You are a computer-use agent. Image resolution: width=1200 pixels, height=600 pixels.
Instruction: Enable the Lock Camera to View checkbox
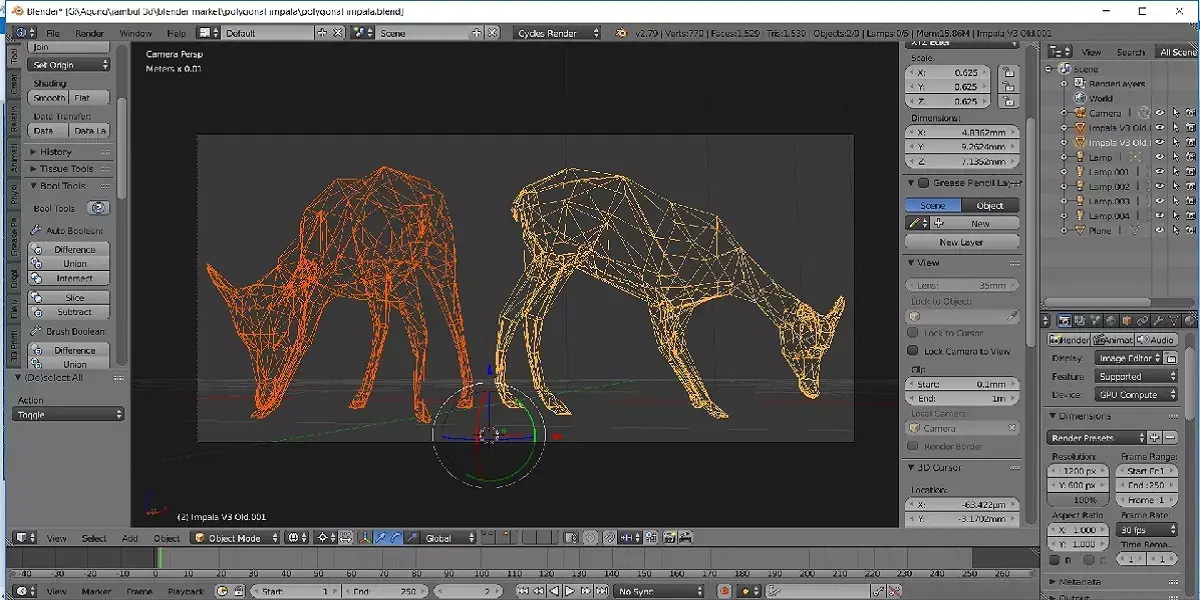[913, 351]
